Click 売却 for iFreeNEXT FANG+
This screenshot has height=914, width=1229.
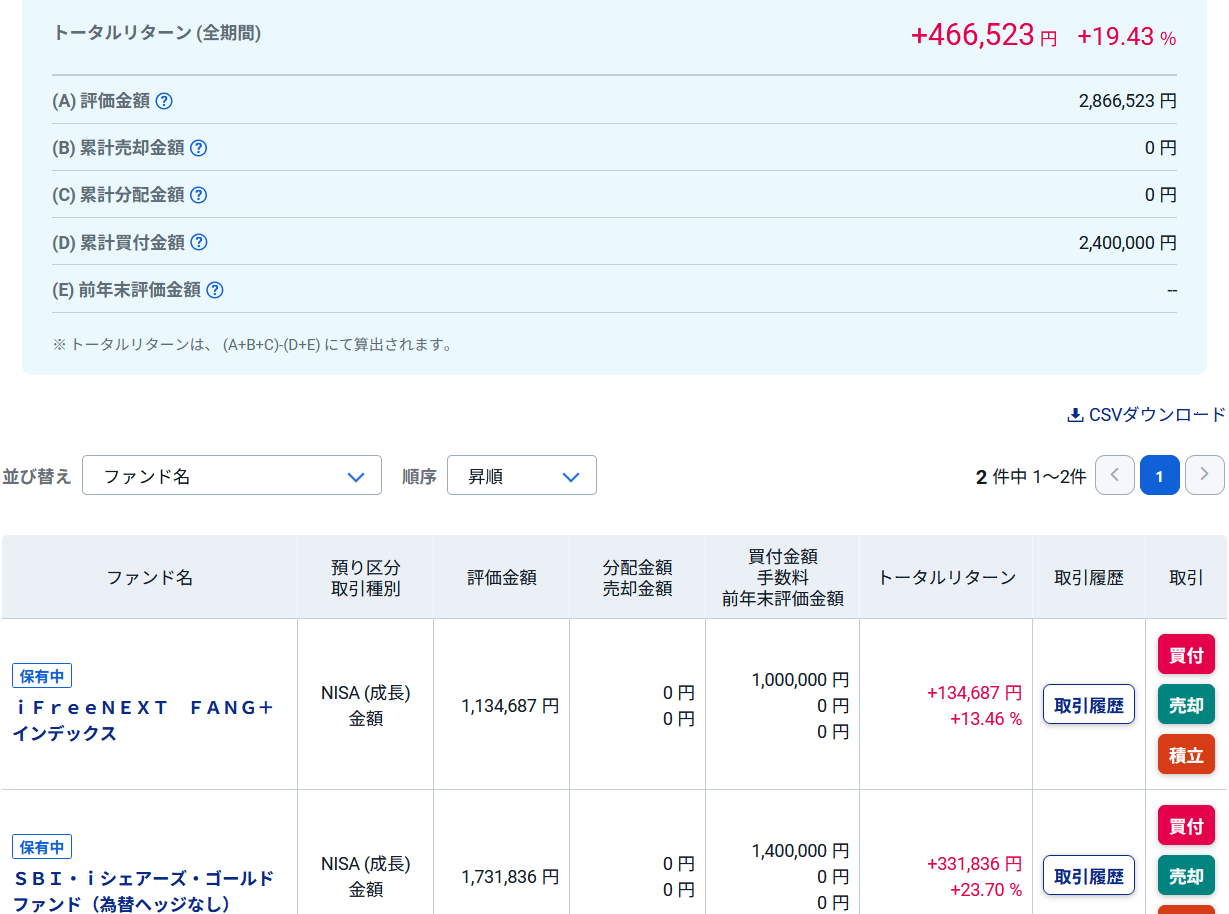(x=1186, y=705)
